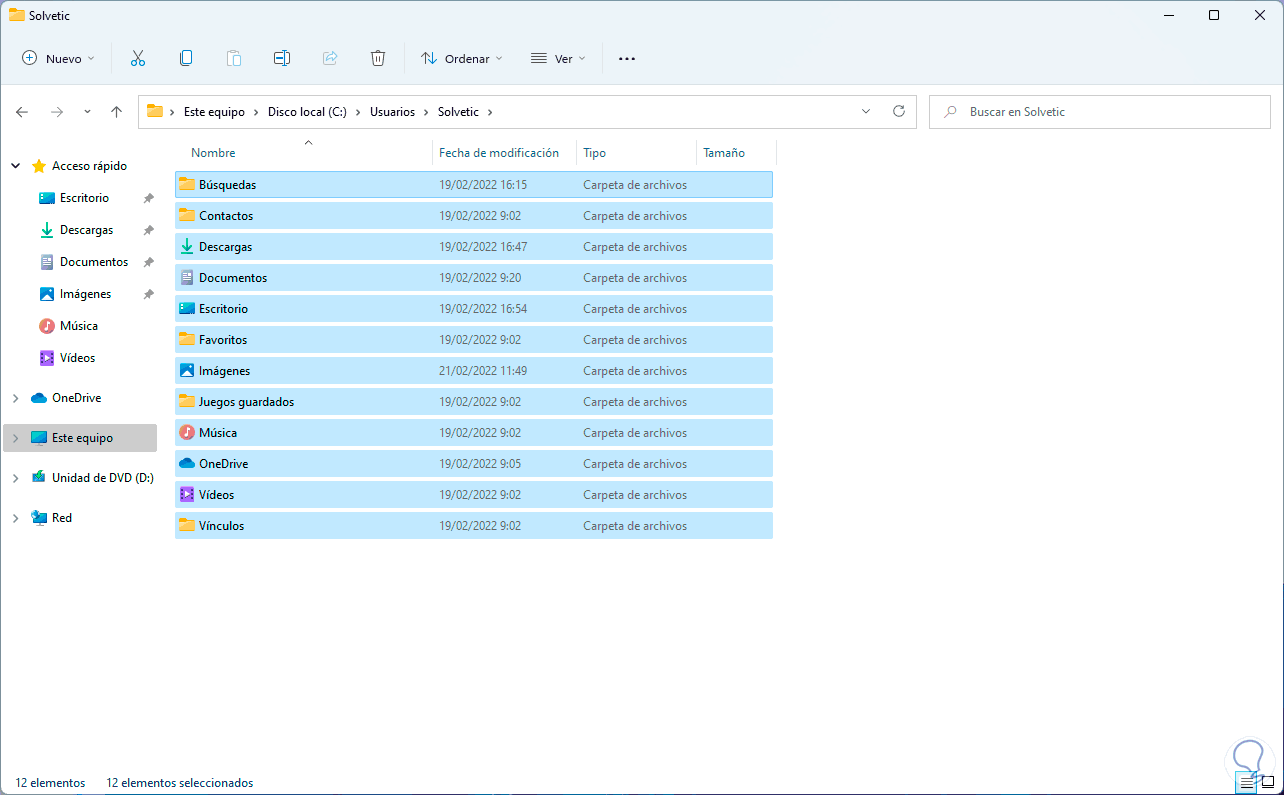The height and width of the screenshot is (795, 1284).
Task: Click the Copy icon in toolbar
Action: (186, 59)
